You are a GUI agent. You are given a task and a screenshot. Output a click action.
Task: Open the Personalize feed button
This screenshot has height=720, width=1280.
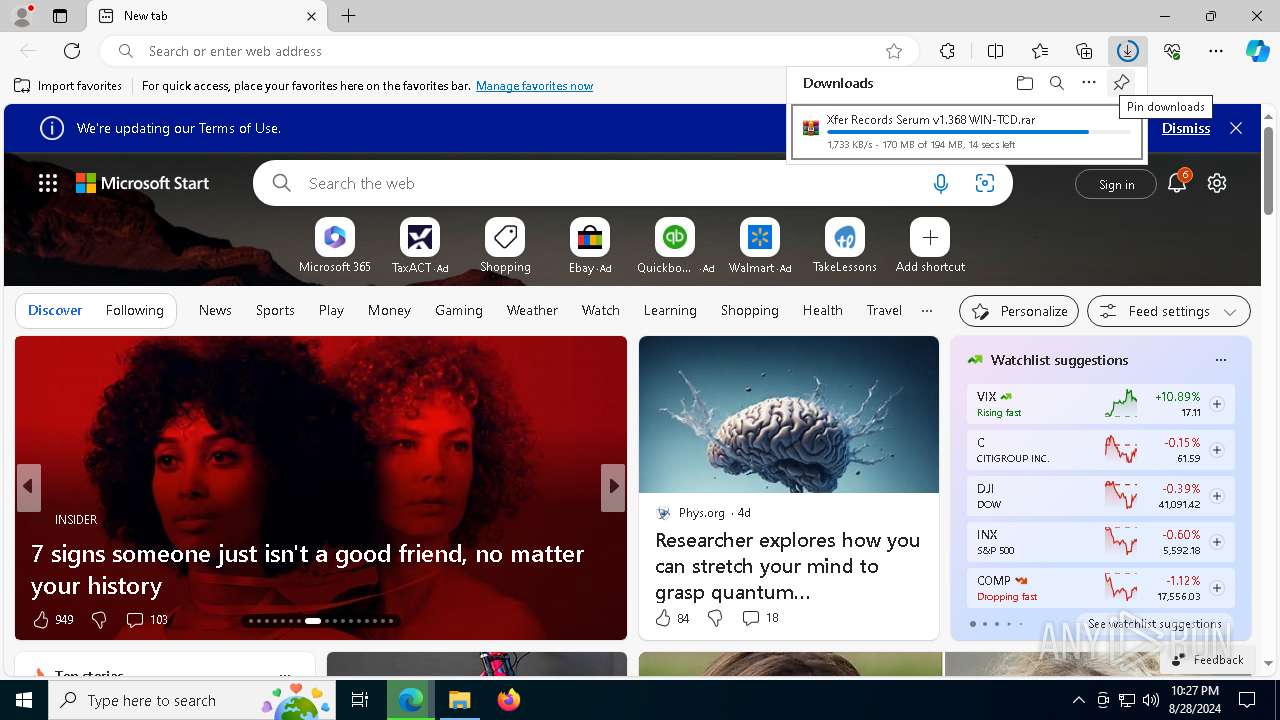1019,311
